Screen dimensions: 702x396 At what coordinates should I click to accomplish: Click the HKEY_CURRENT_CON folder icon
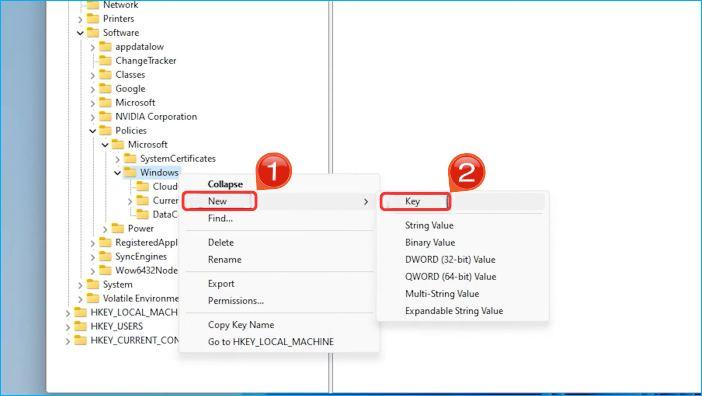coord(80,340)
